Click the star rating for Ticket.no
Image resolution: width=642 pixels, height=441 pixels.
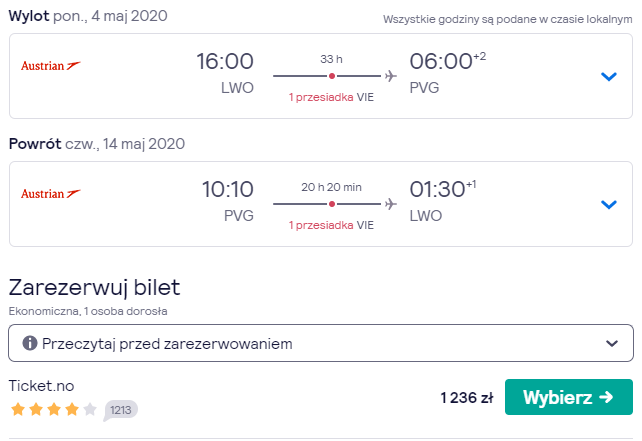54,409
